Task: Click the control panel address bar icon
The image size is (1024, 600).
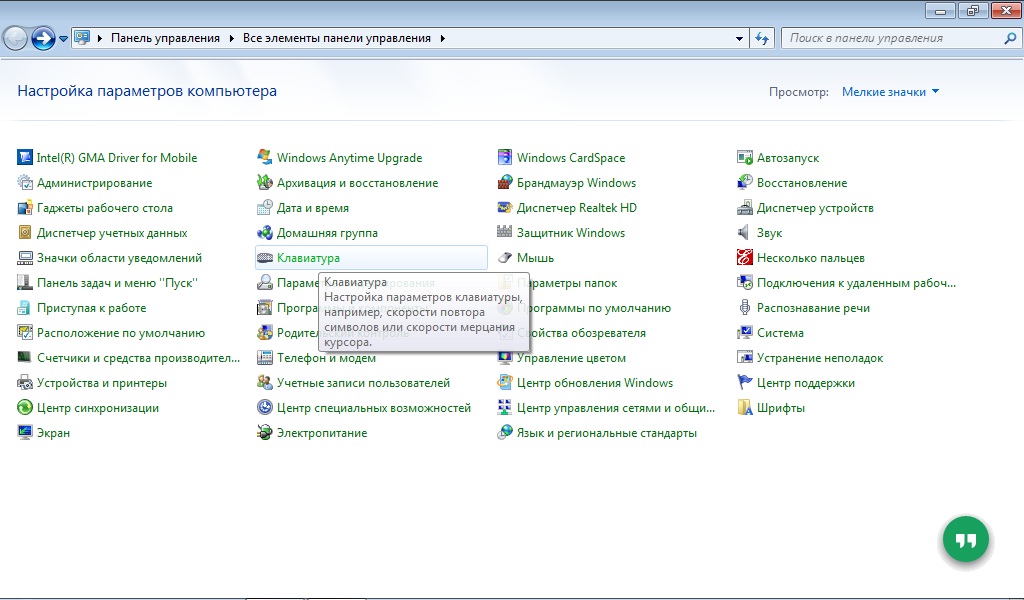Action: pyautogui.click(x=82, y=38)
